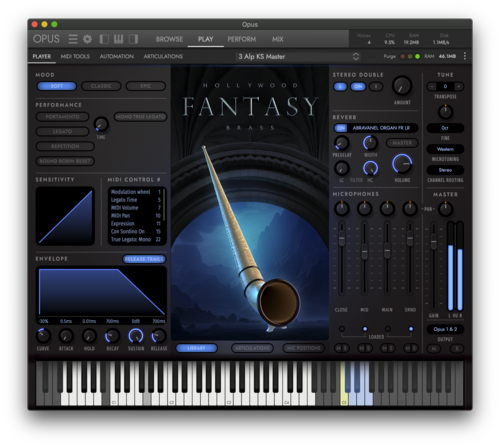Click the Srnd microphone pan knob
Screen dimensions: 500x447
[x=410, y=209]
